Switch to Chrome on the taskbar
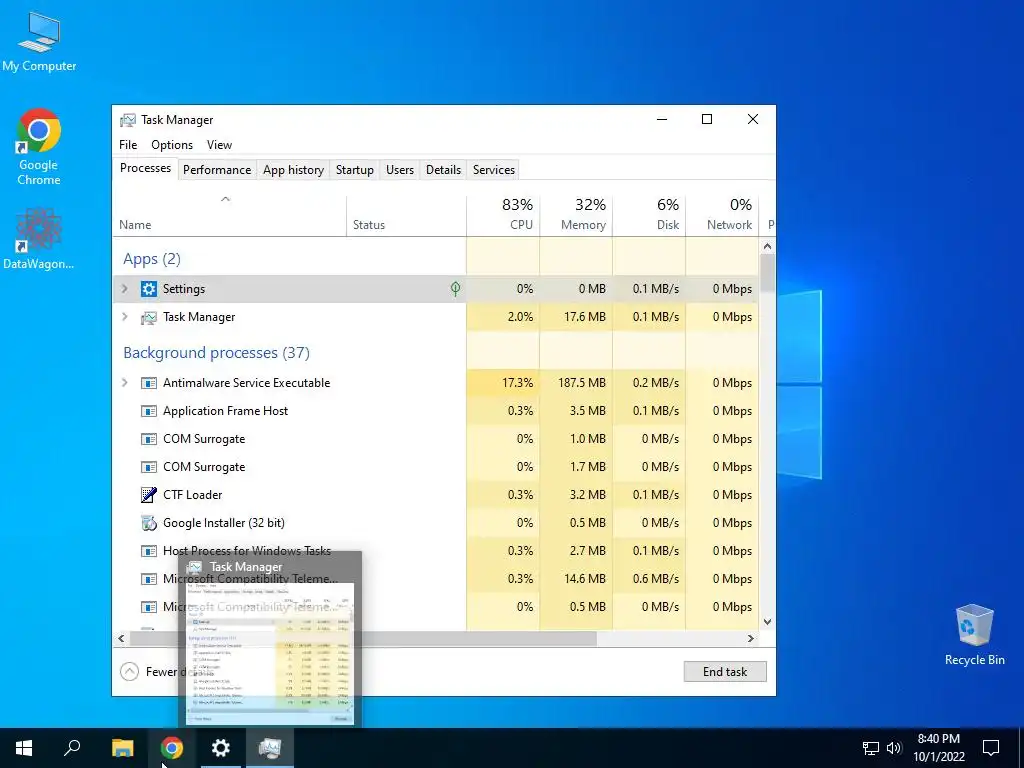 click(x=172, y=748)
